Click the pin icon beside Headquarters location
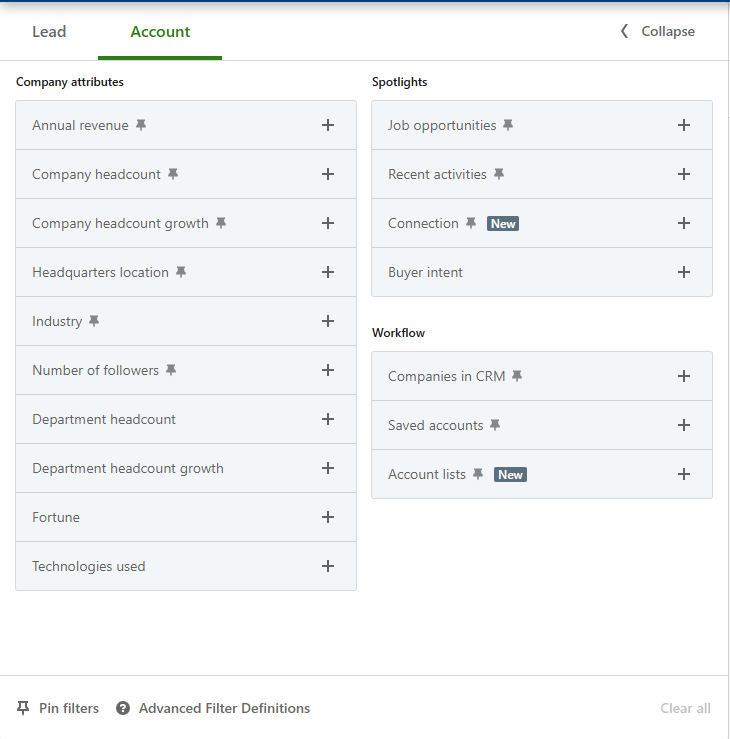This screenshot has width=730, height=739. tap(181, 272)
